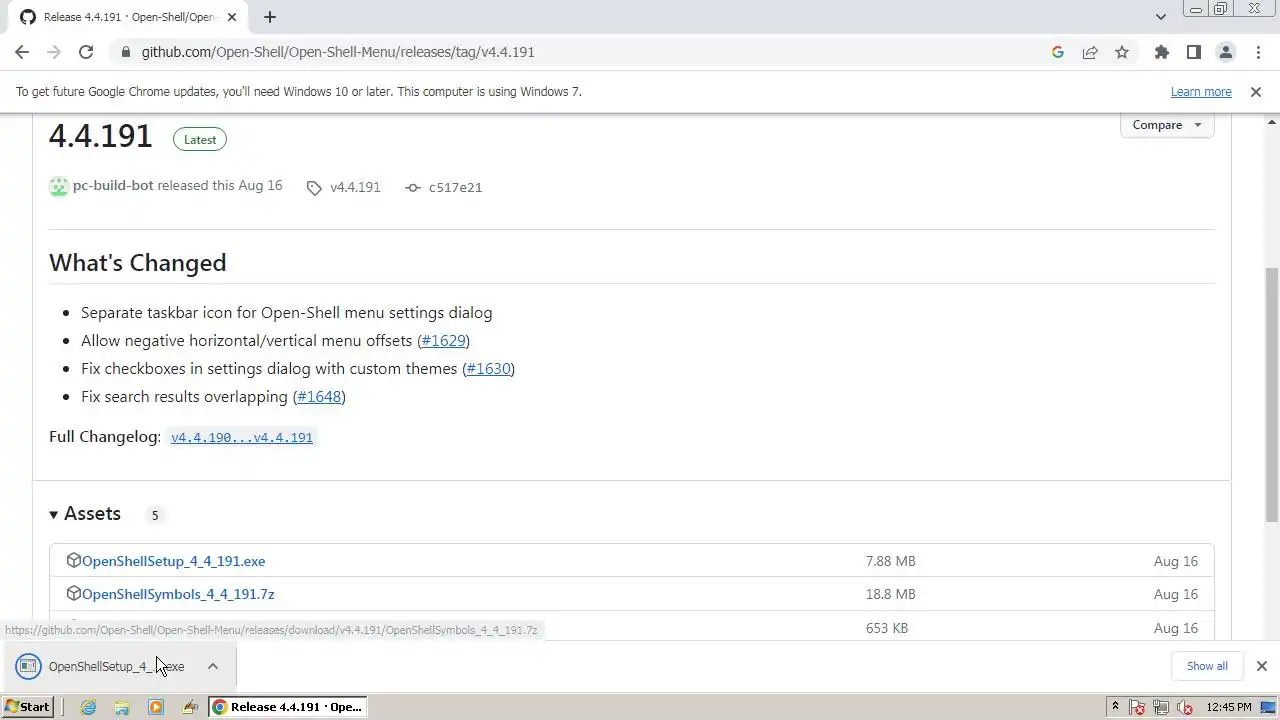Open pull request #1648 link
This screenshot has height=720, width=1280.
point(319,397)
